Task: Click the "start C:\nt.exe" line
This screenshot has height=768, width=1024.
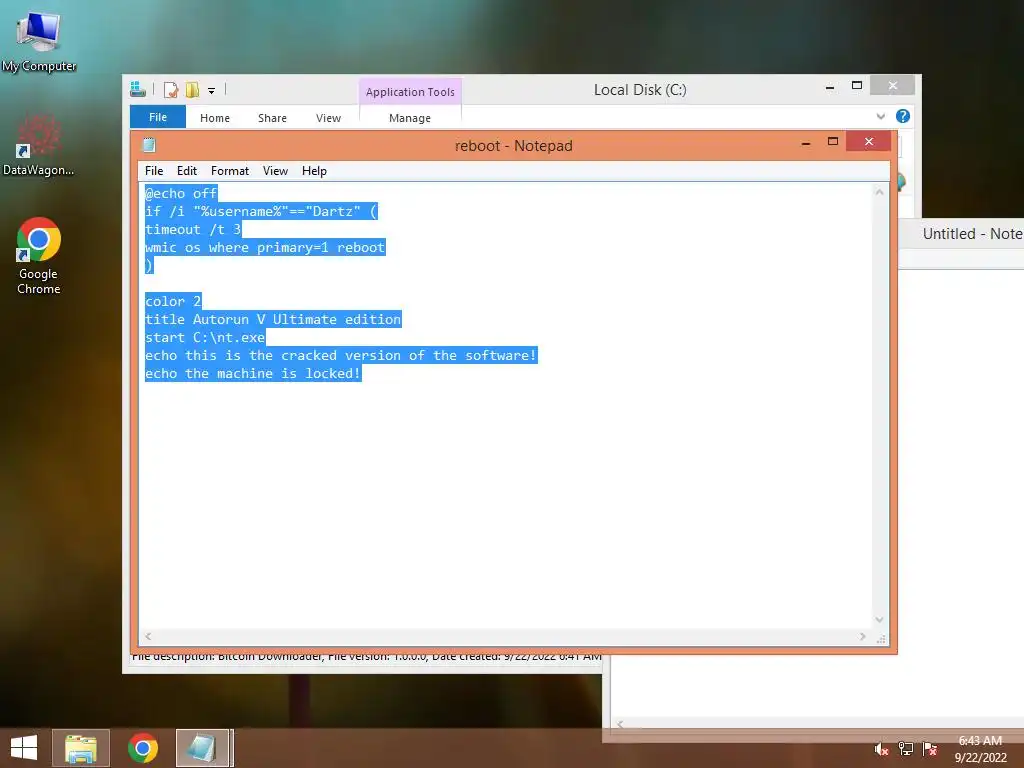Action: (205, 338)
